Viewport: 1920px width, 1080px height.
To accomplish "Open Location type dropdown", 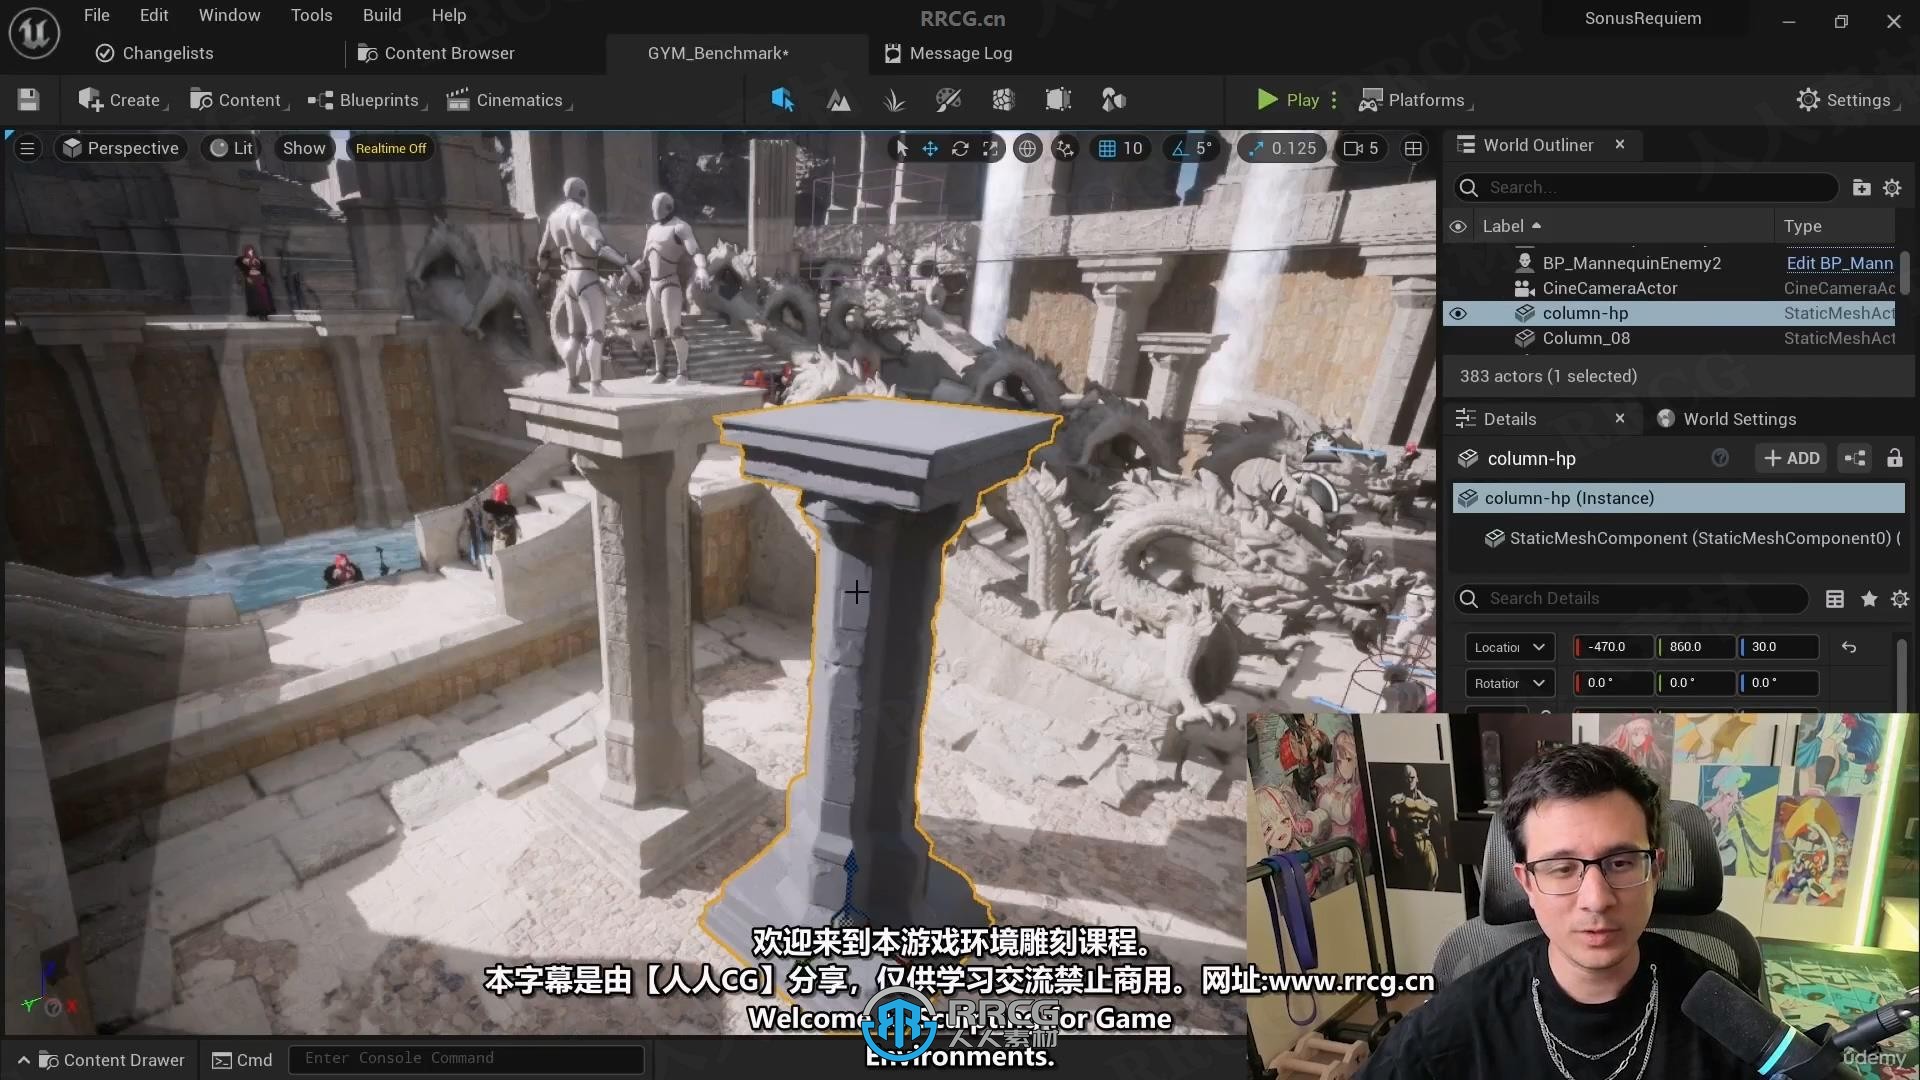I will point(1510,647).
